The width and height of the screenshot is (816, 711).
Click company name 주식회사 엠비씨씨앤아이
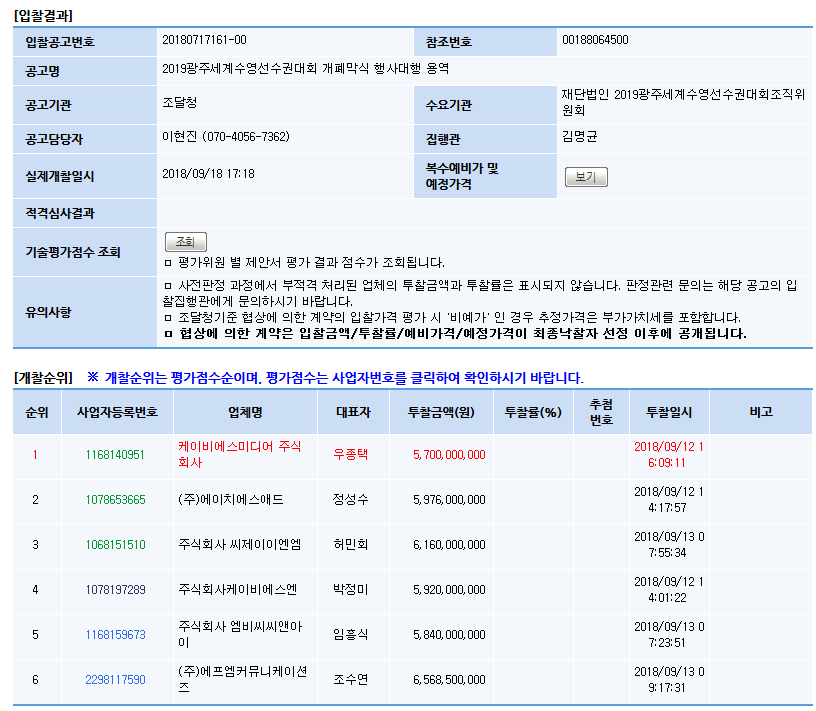point(240,634)
